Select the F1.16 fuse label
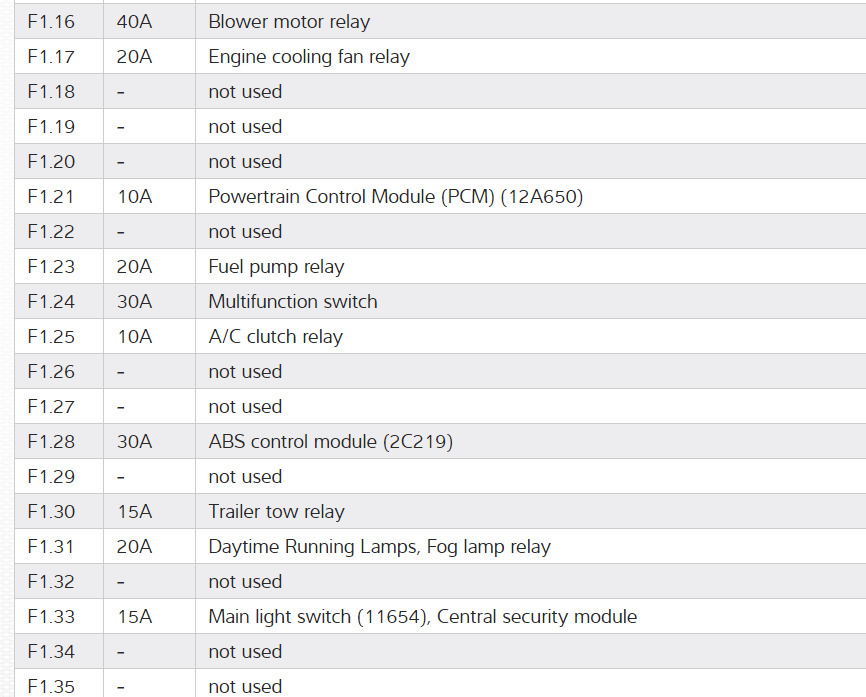Image resolution: width=866 pixels, height=697 pixels. pyautogui.click(x=51, y=22)
